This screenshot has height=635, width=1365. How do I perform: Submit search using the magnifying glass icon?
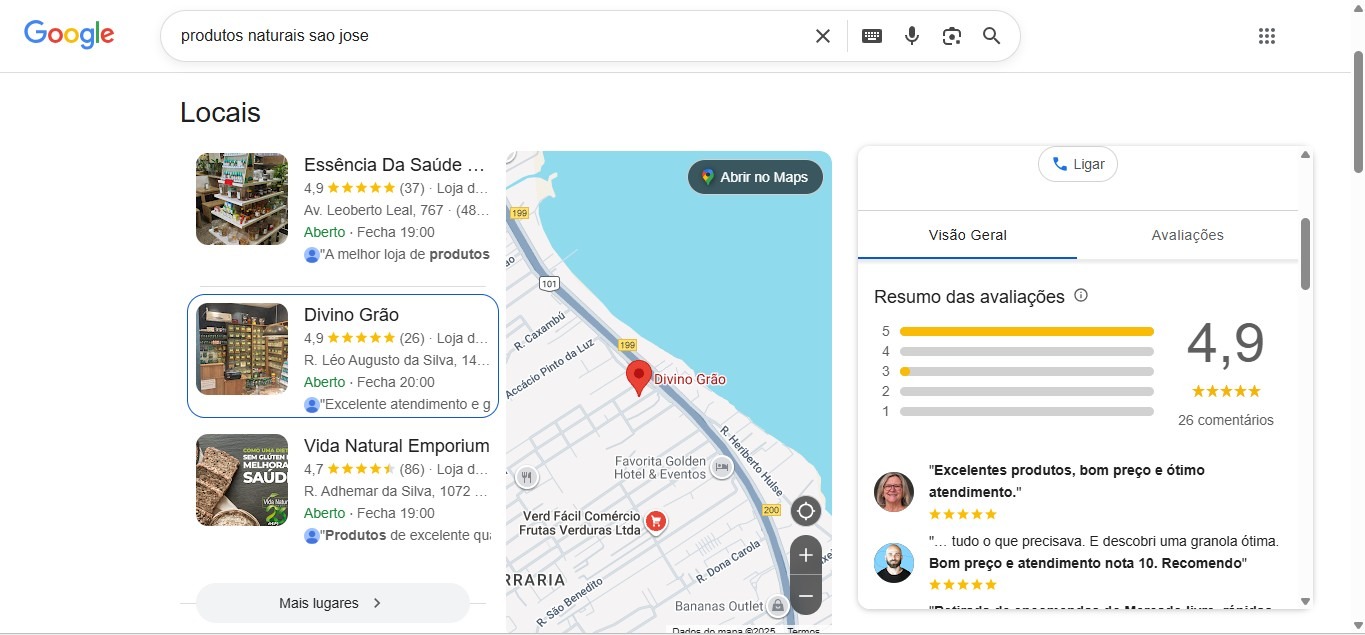click(991, 36)
